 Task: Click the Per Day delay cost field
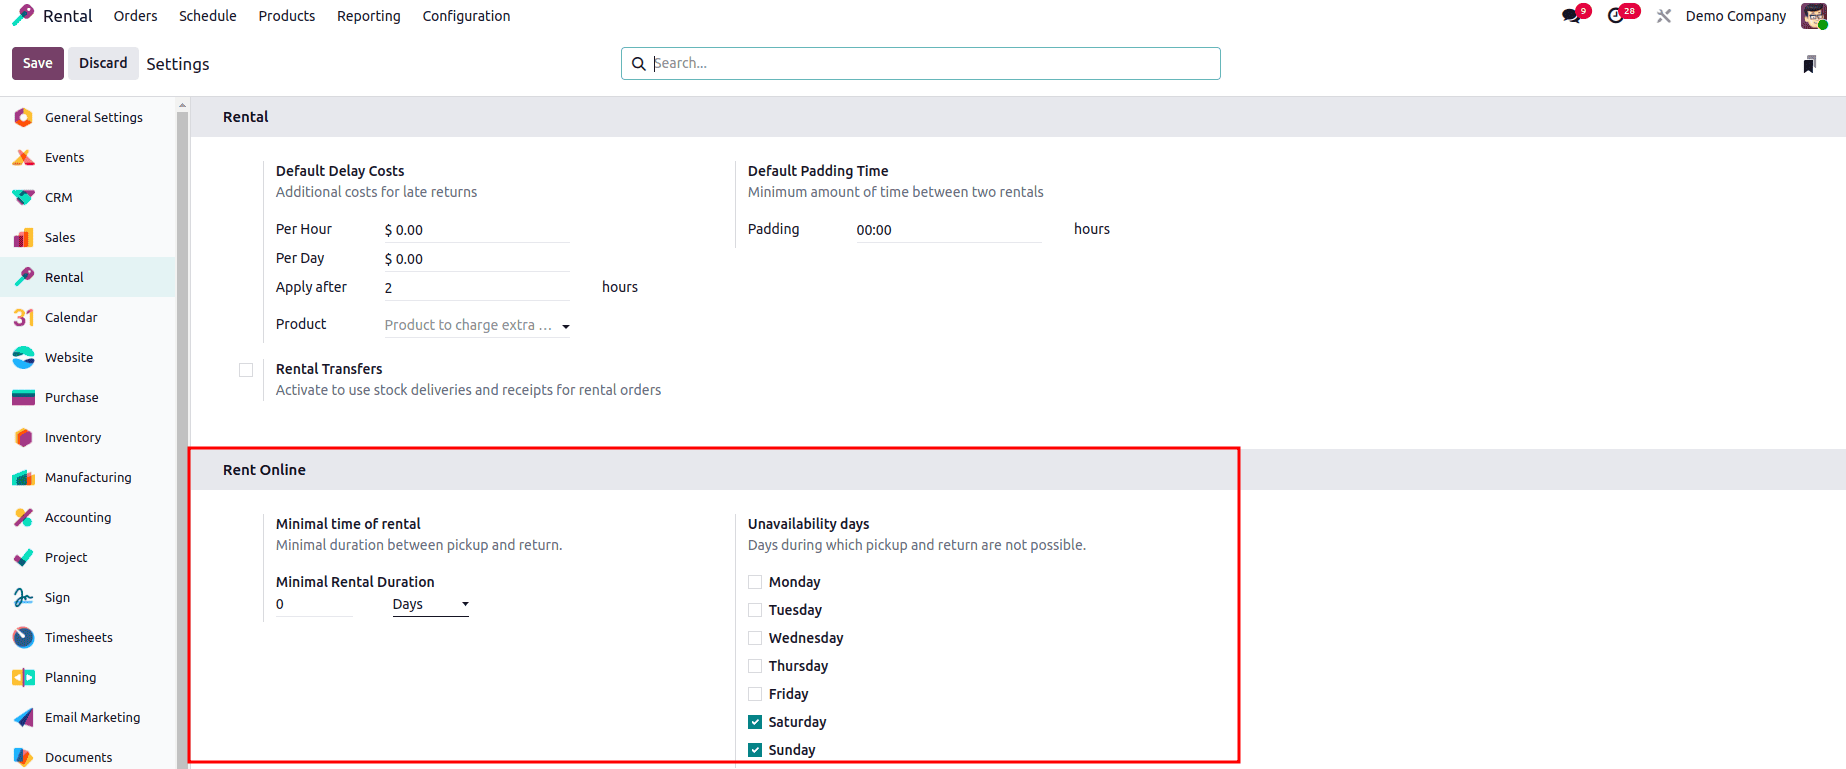(x=477, y=259)
